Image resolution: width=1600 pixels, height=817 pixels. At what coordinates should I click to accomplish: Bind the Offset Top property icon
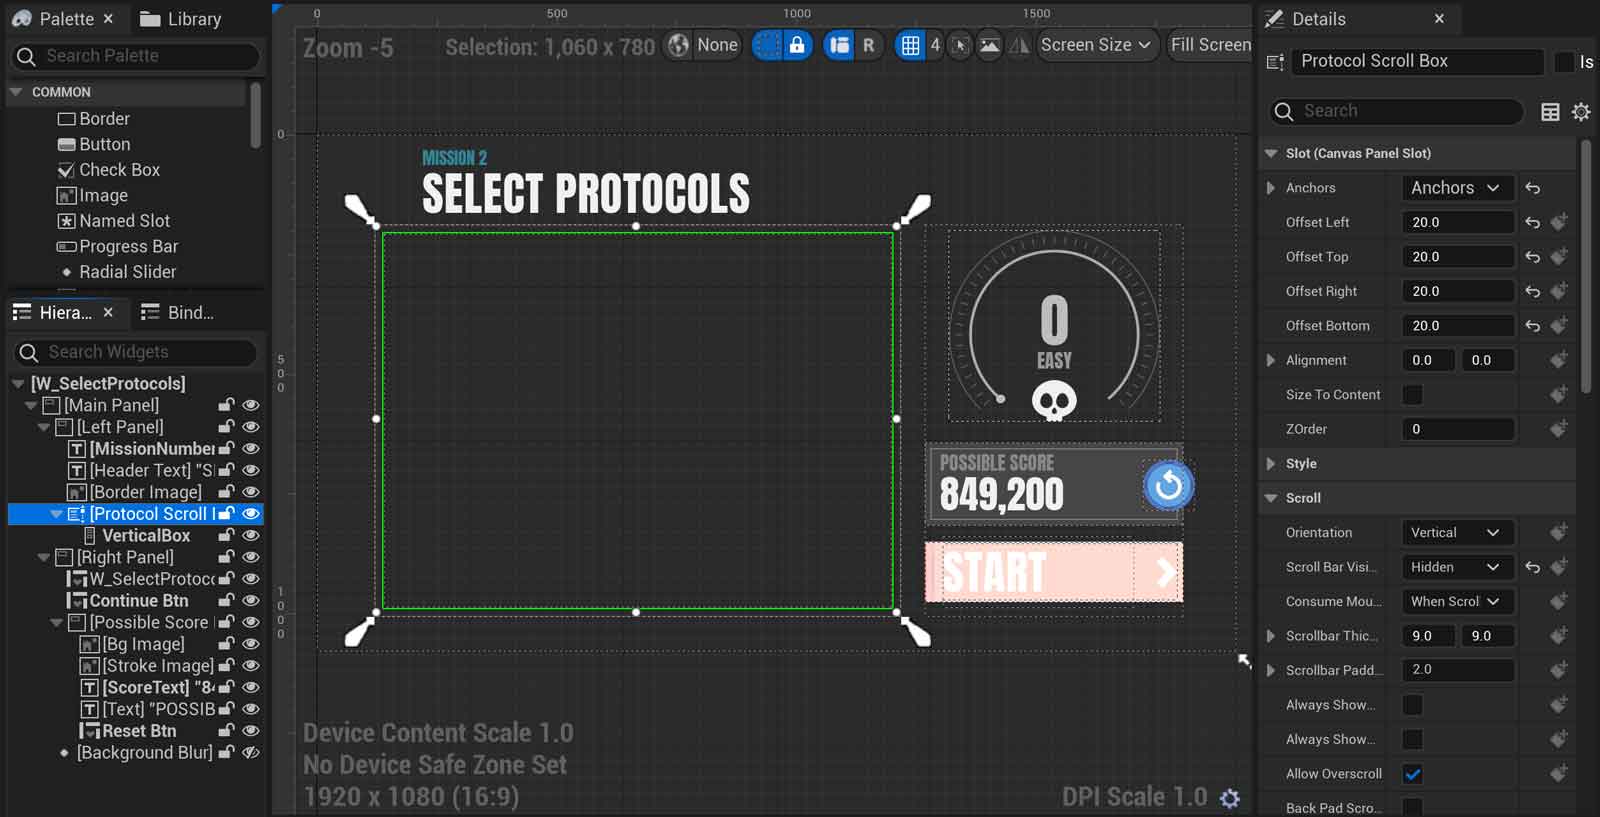pyautogui.click(x=1558, y=256)
